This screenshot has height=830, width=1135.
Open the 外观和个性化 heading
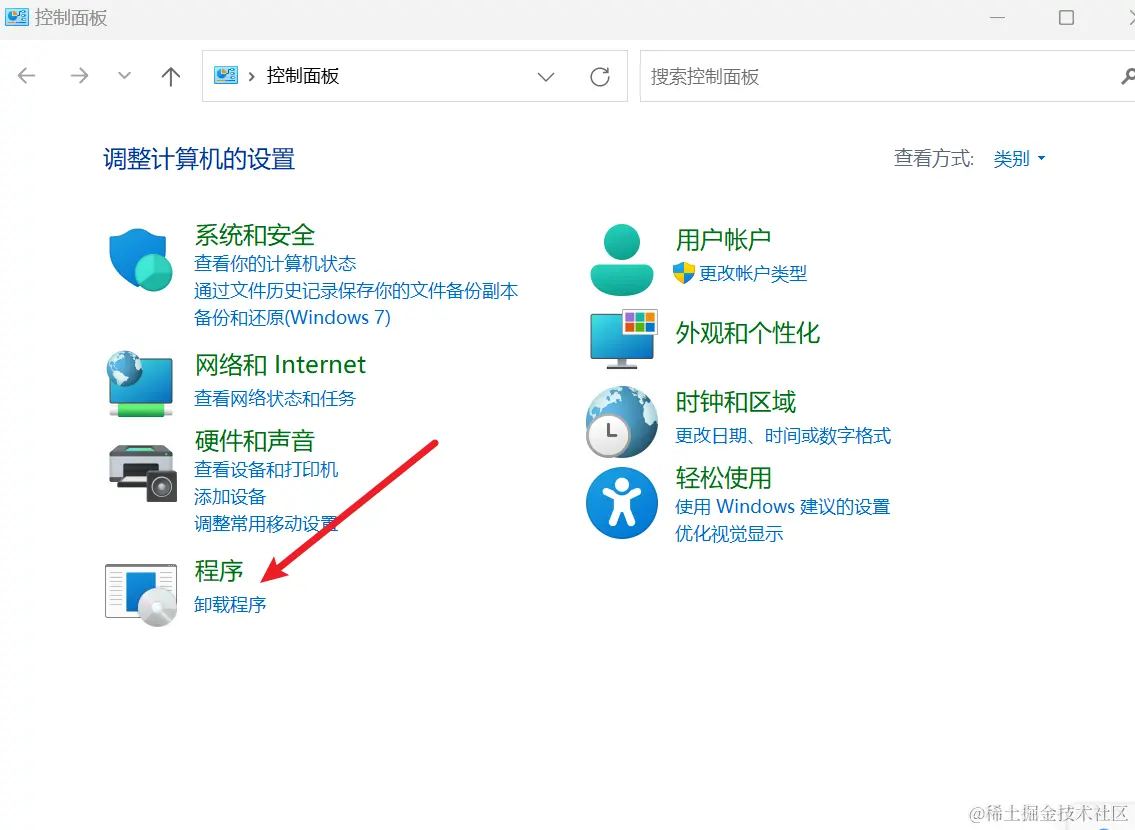click(748, 333)
